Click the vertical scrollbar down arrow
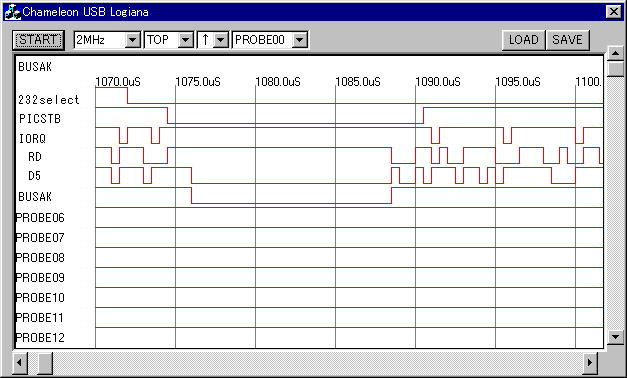Viewport: 627px width, 378px height. point(615,336)
